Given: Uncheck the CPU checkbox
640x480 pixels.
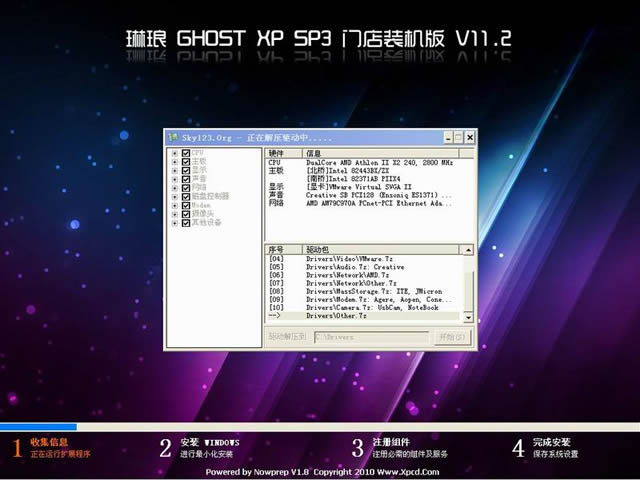Looking at the screenshot, I should tap(186, 153).
